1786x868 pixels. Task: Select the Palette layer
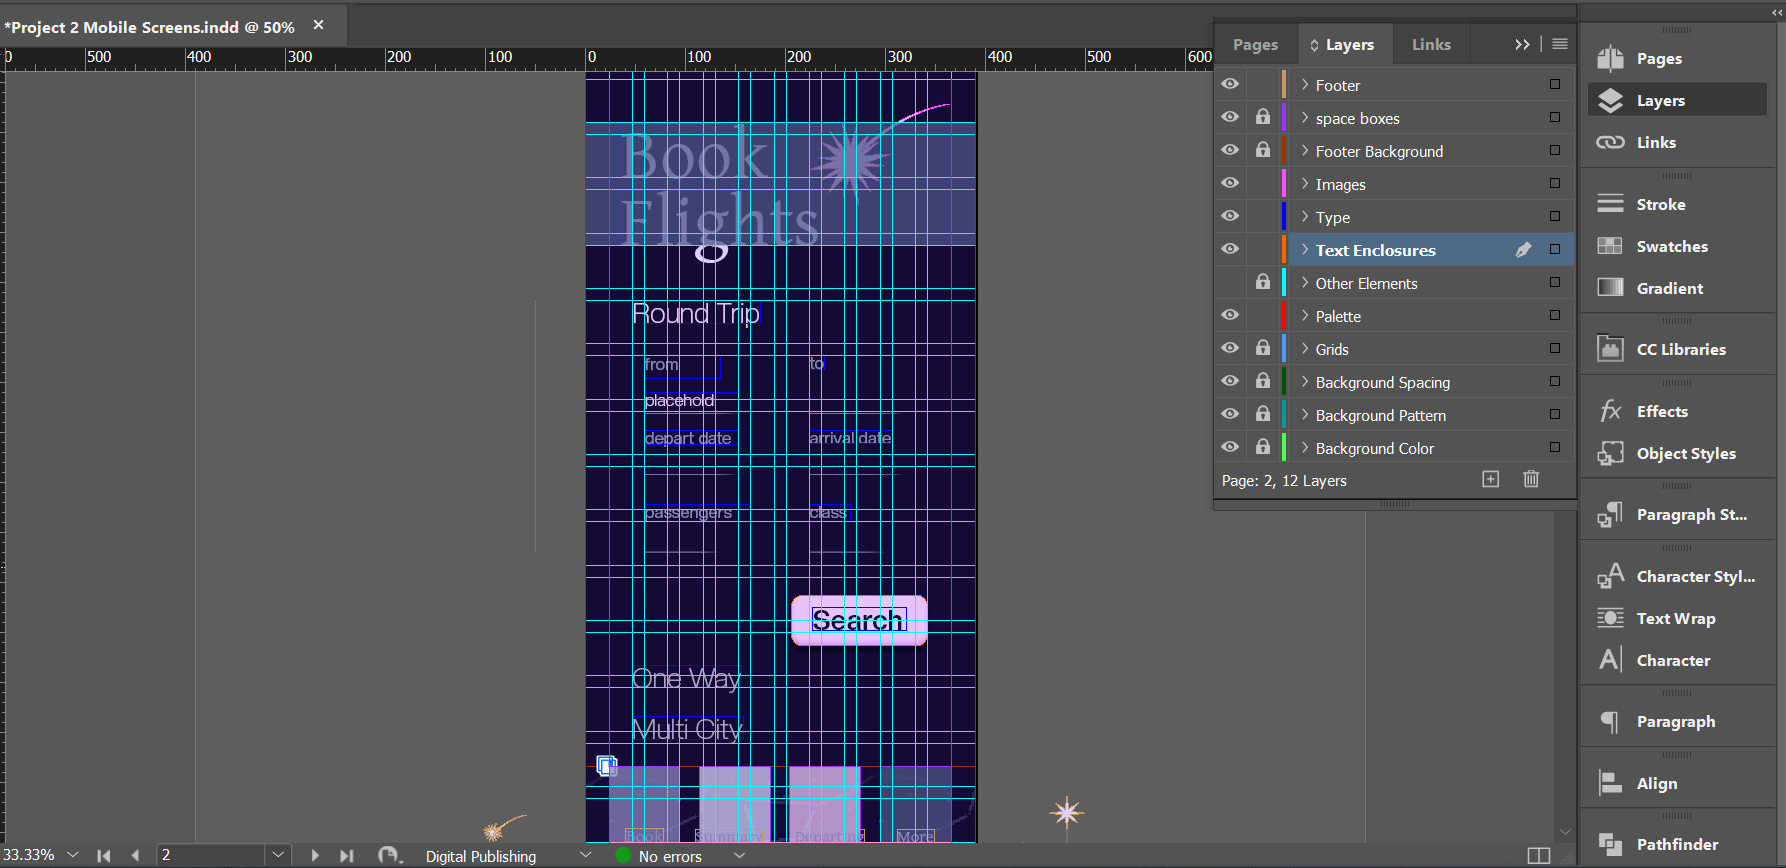point(1338,316)
